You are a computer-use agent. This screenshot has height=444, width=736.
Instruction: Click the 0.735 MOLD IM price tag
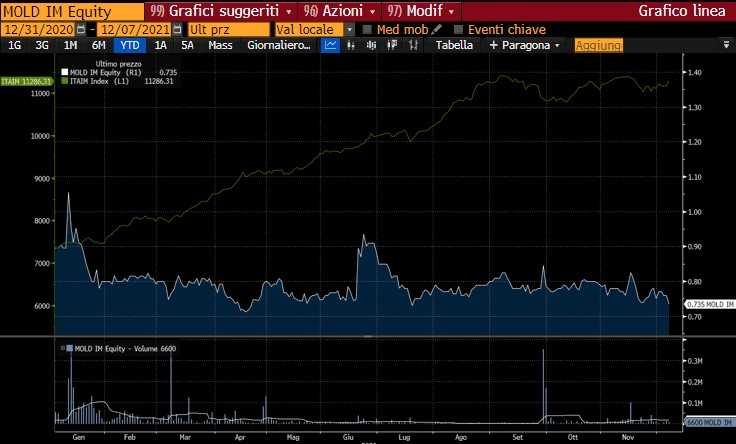pyautogui.click(x=710, y=305)
